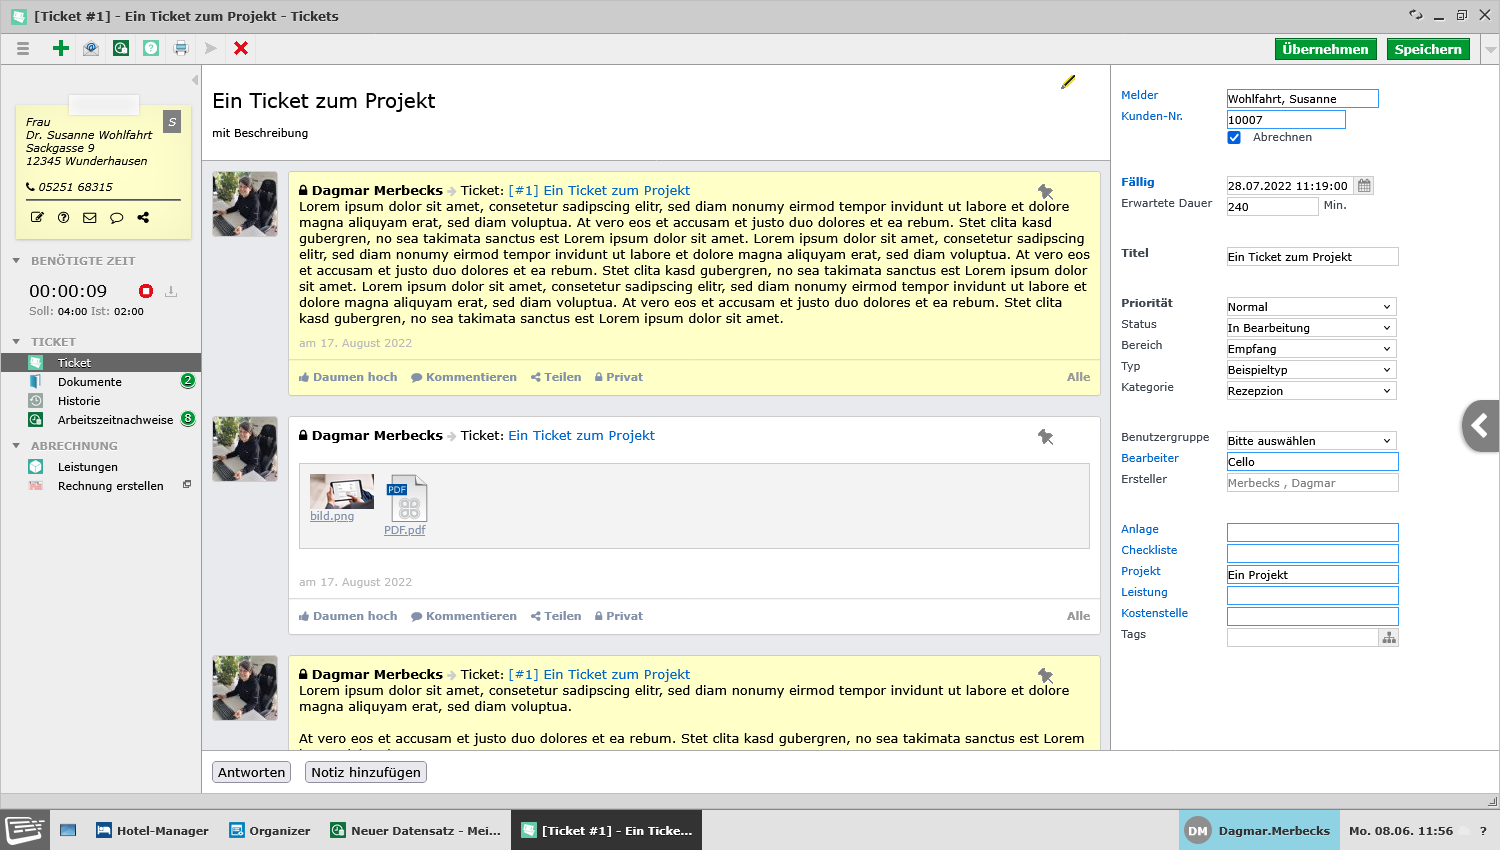Open the calendar picker for Fällig date
The height and width of the screenshot is (850, 1500).
click(x=1364, y=186)
